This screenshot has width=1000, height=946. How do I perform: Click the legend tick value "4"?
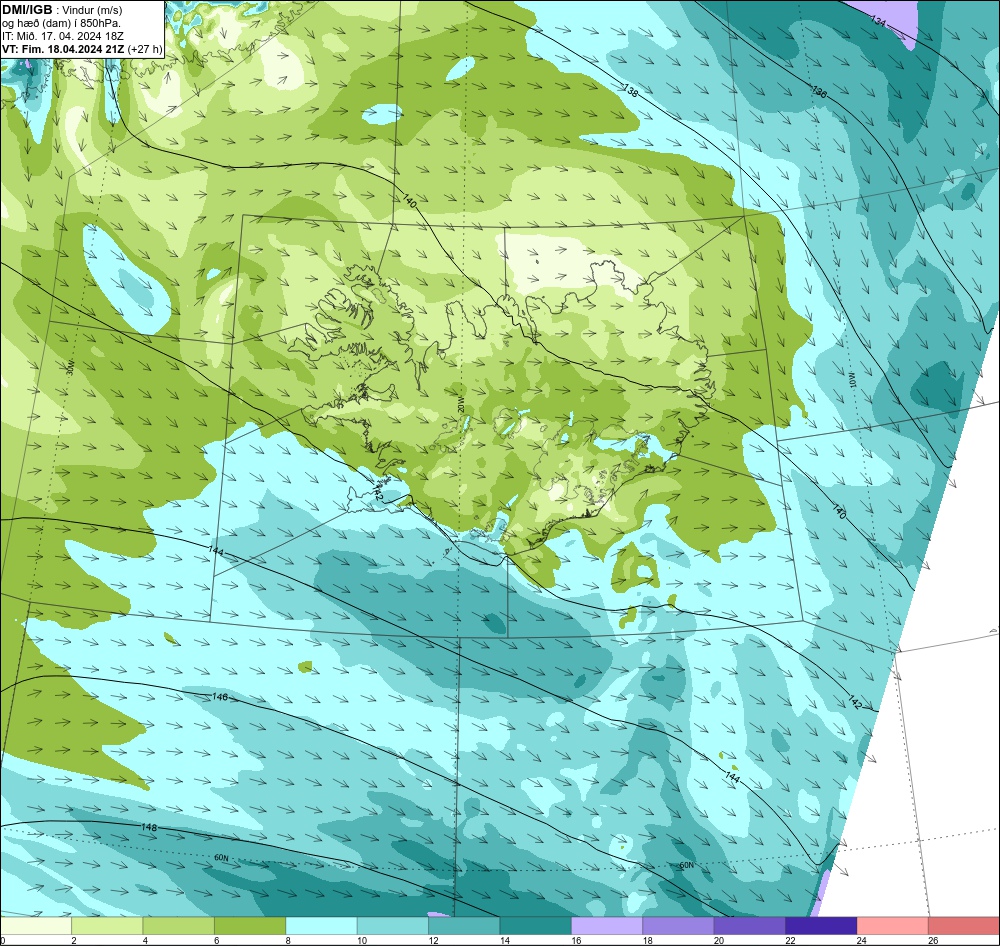pyautogui.click(x=145, y=940)
